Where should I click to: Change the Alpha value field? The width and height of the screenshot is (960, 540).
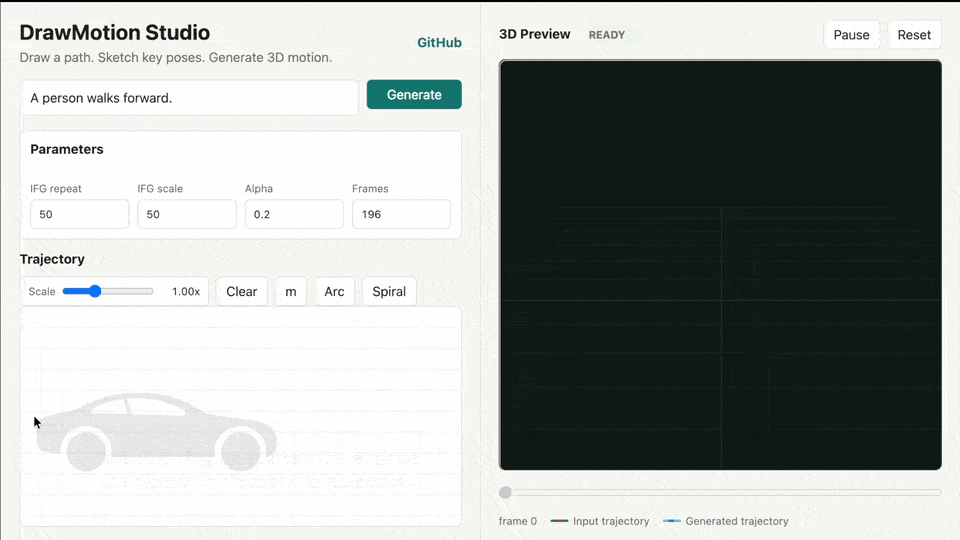click(294, 214)
